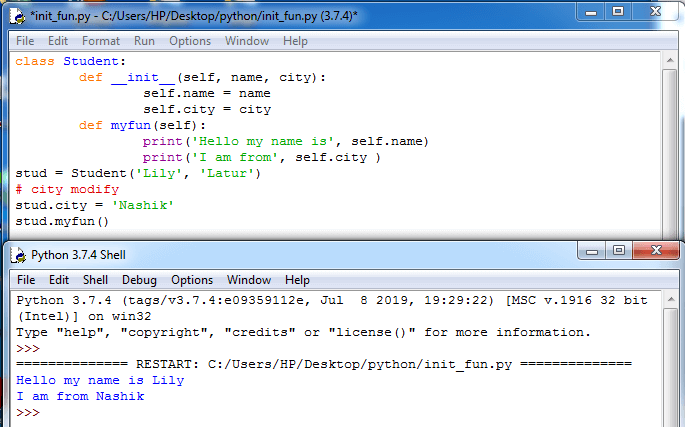685x427 pixels.
Task: Open the Edit menu in the Python Shell
Action: [x=60, y=280]
